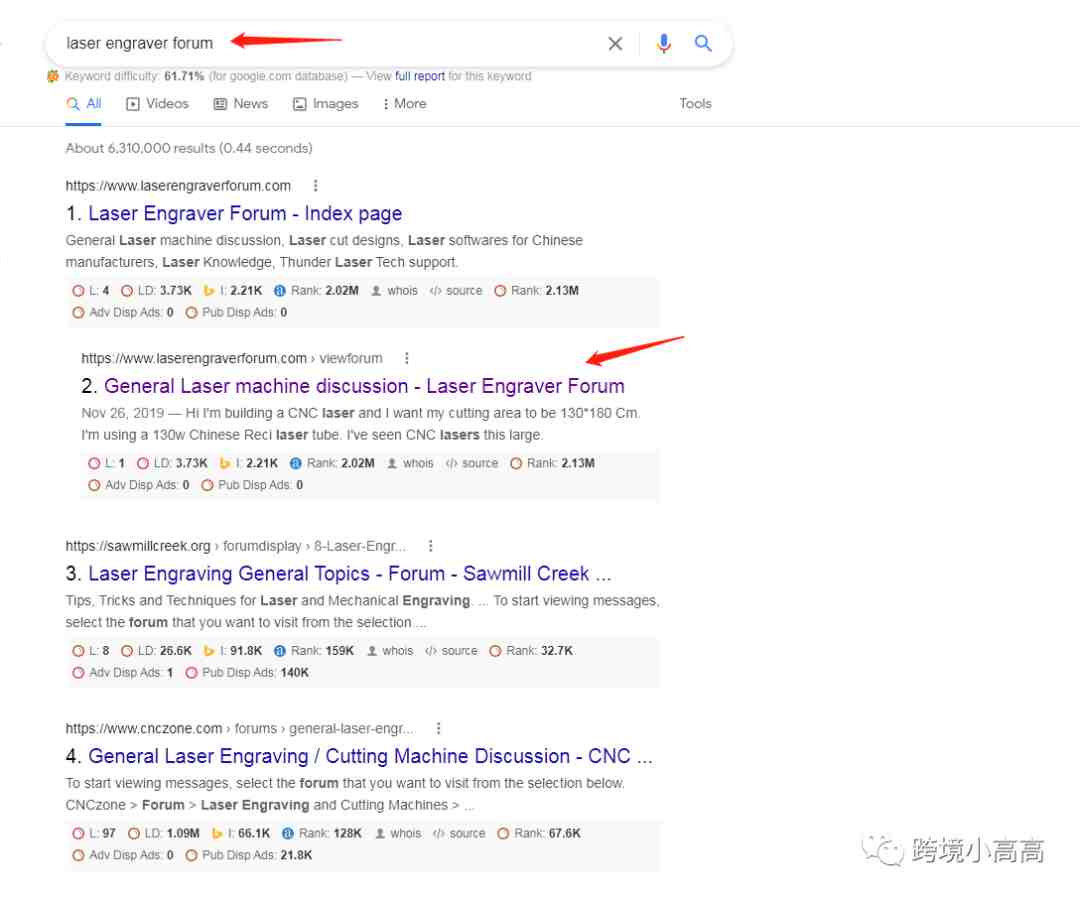The image size is (1080, 898).
Task: Expand the More search categories menu
Action: (405, 104)
